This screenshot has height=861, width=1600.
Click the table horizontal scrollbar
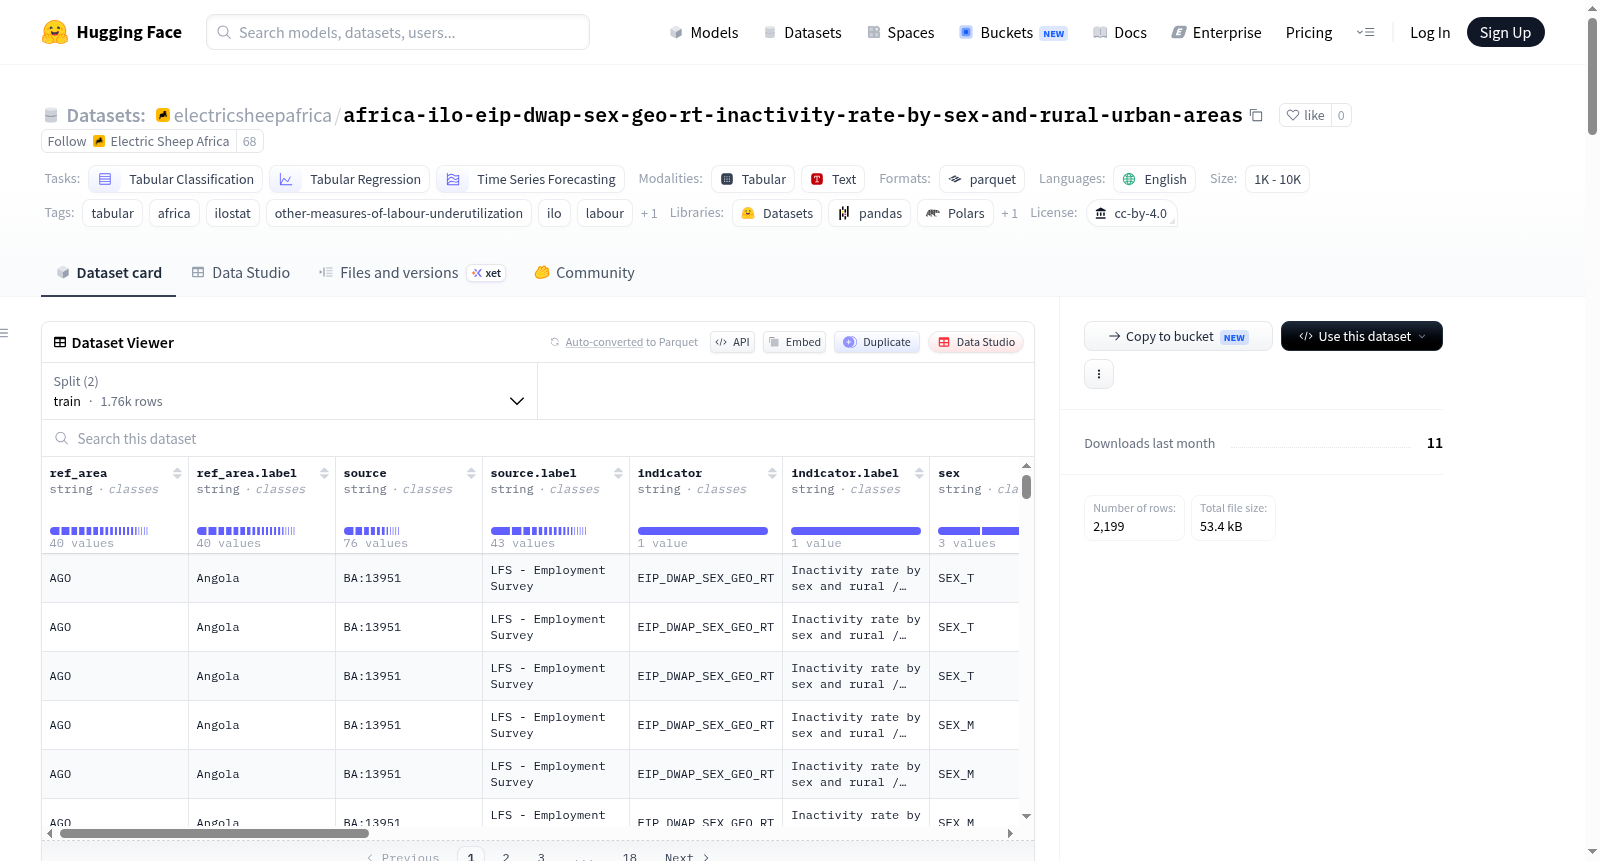pyautogui.click(x=214, y=833)
